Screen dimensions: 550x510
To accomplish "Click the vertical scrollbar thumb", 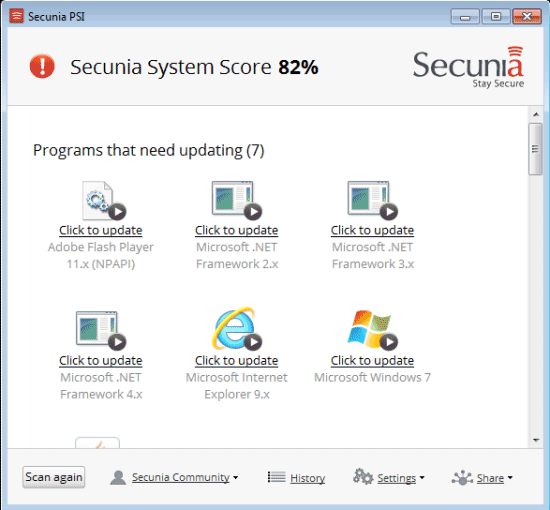I will click(x=536, y=149).
